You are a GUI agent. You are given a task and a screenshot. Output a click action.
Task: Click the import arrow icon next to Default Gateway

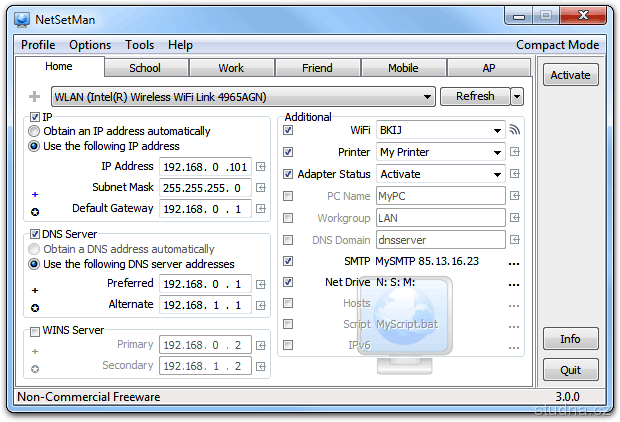point(261,209)
